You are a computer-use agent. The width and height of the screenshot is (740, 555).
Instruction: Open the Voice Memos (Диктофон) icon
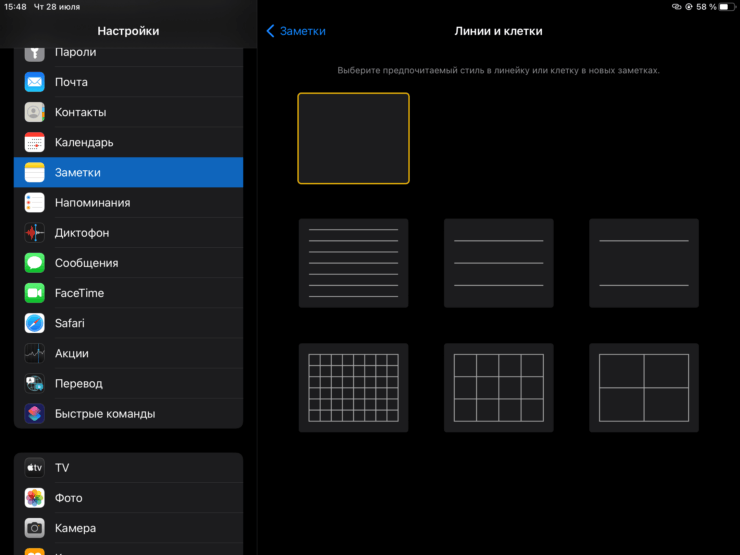coord(35,233)
